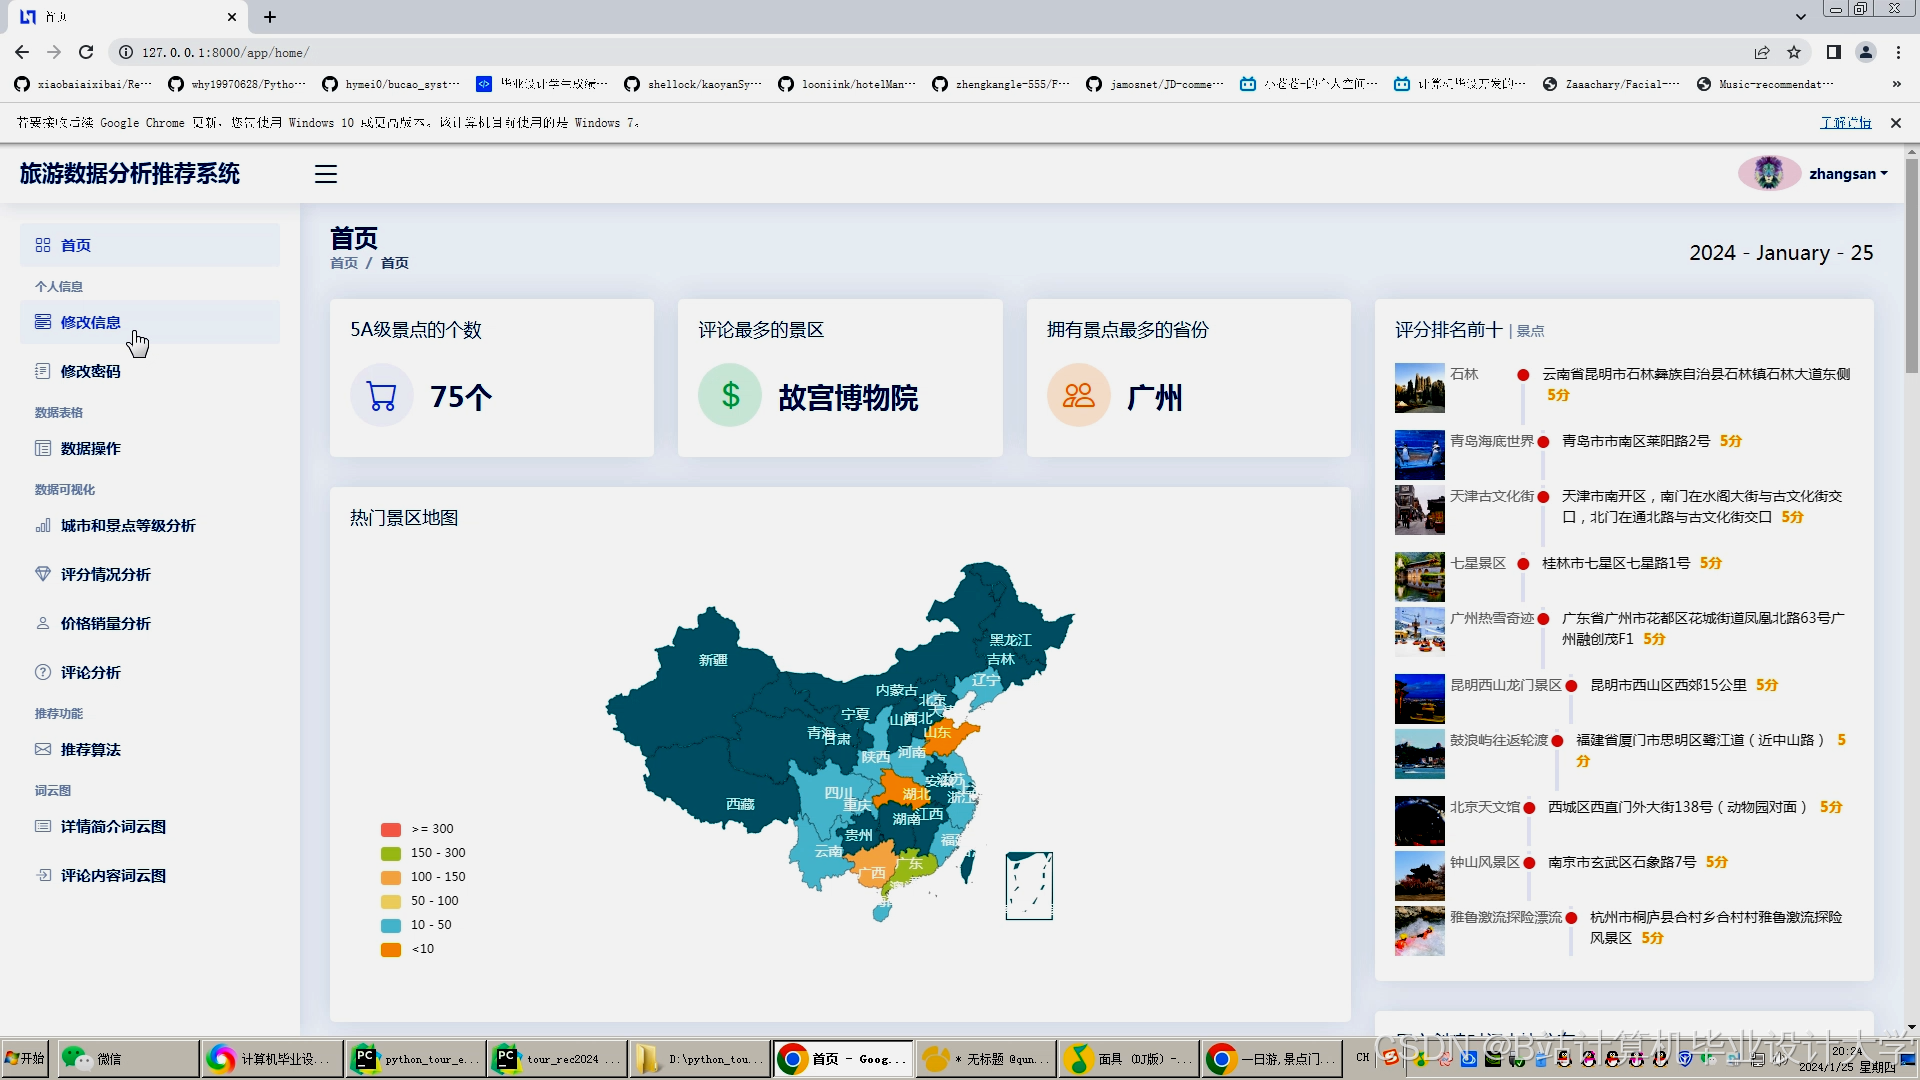Open the 修改密码 sidebar link
The height and width of the screenshot is (1080, 1920).
[90, 371]
